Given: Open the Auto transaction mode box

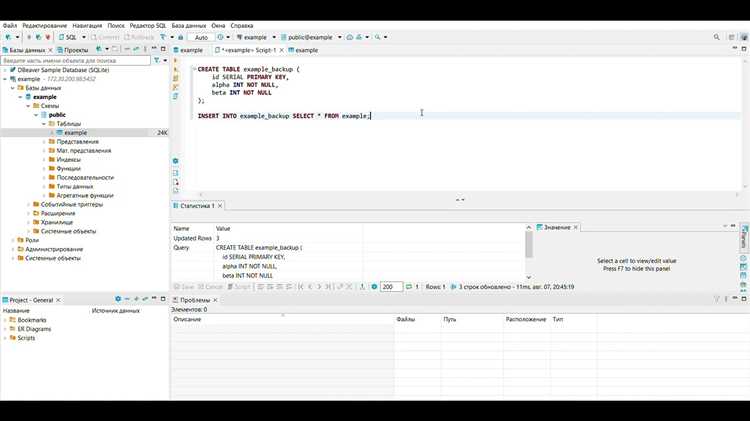Looking at the screenshot, I should pyautogui.click(x=201, y=37).
